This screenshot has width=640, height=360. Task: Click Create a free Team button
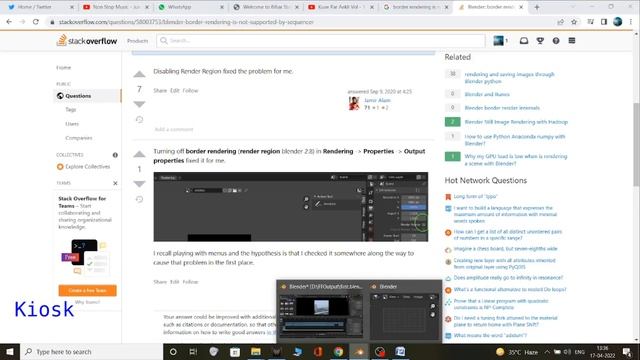pos(87,290)
